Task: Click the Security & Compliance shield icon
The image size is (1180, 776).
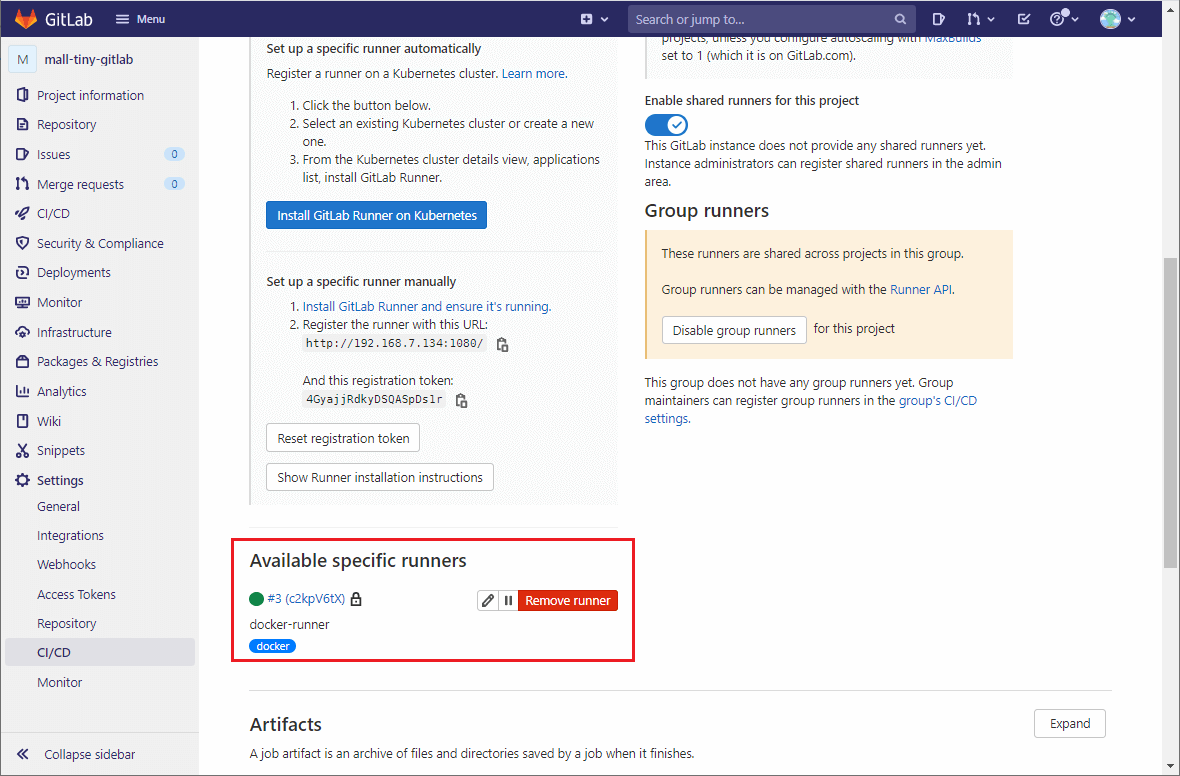Action: coord(23,243)
